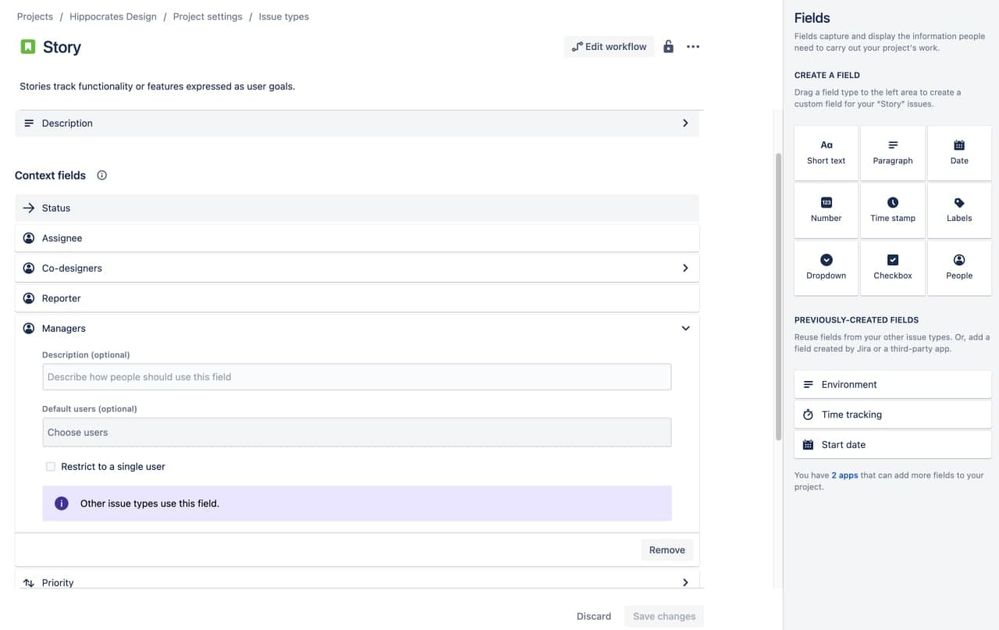This screenshot has width=999, height=630.
Task: Select the Dropdown field type
Action: pos(826,267)
